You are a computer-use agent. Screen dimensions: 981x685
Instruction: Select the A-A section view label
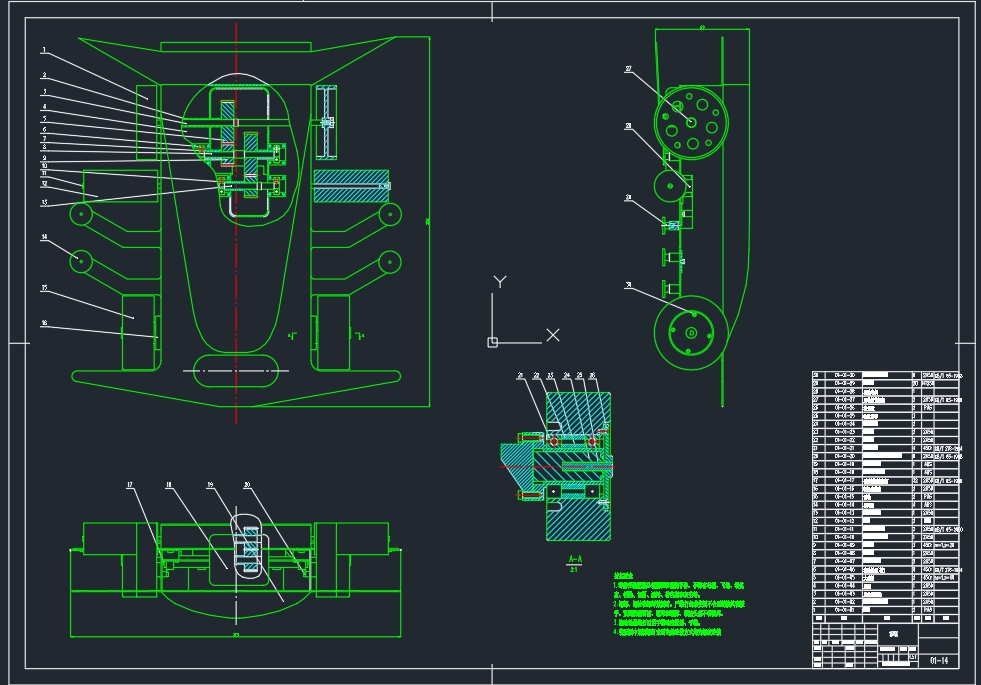pyautogui.click(x=575, y=559)
